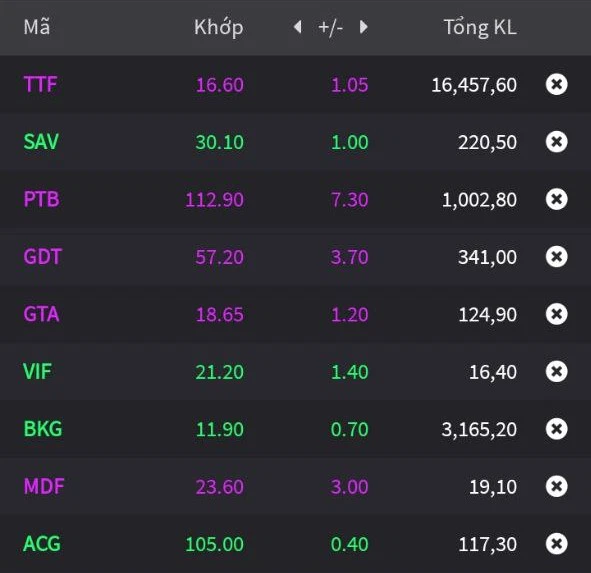The height and width of the screenshot is (573, 591).
Task: Delete ACG row with X icon
Action: click(556, 544)
